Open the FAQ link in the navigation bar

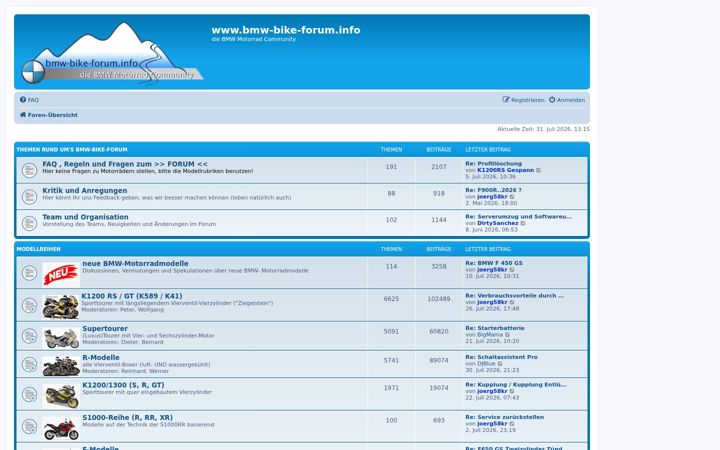(29, 100)
